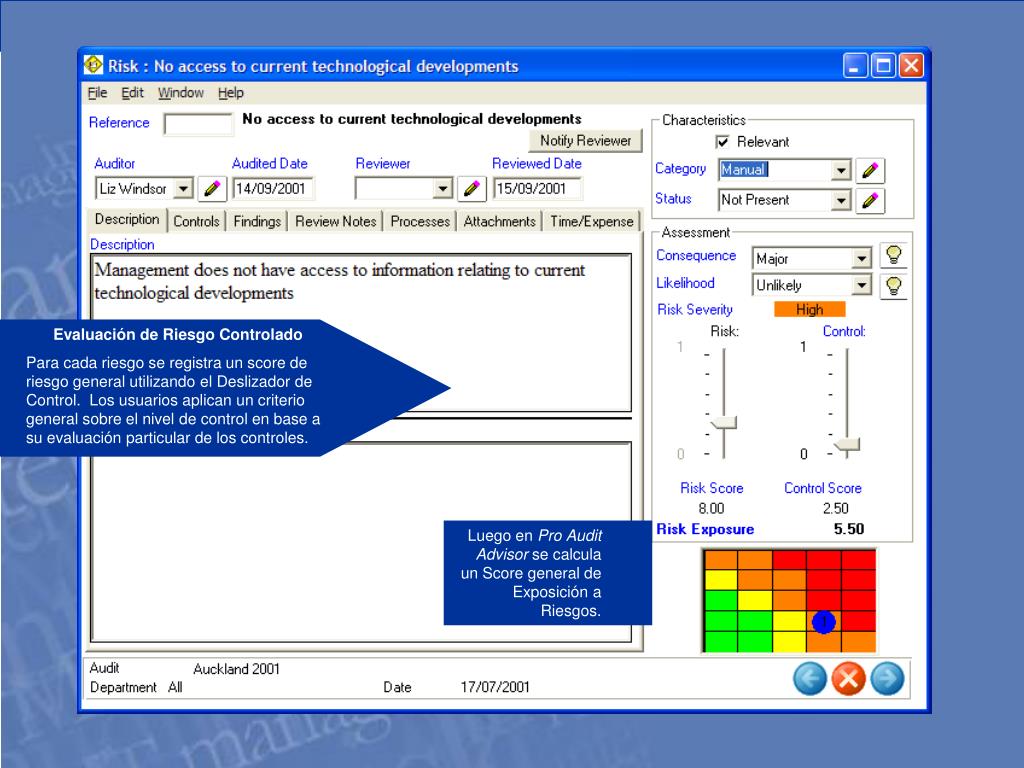This screenshot has width=1024, height=768.
Task: Click the Control Score value 2.50
Action: point(835,508)
